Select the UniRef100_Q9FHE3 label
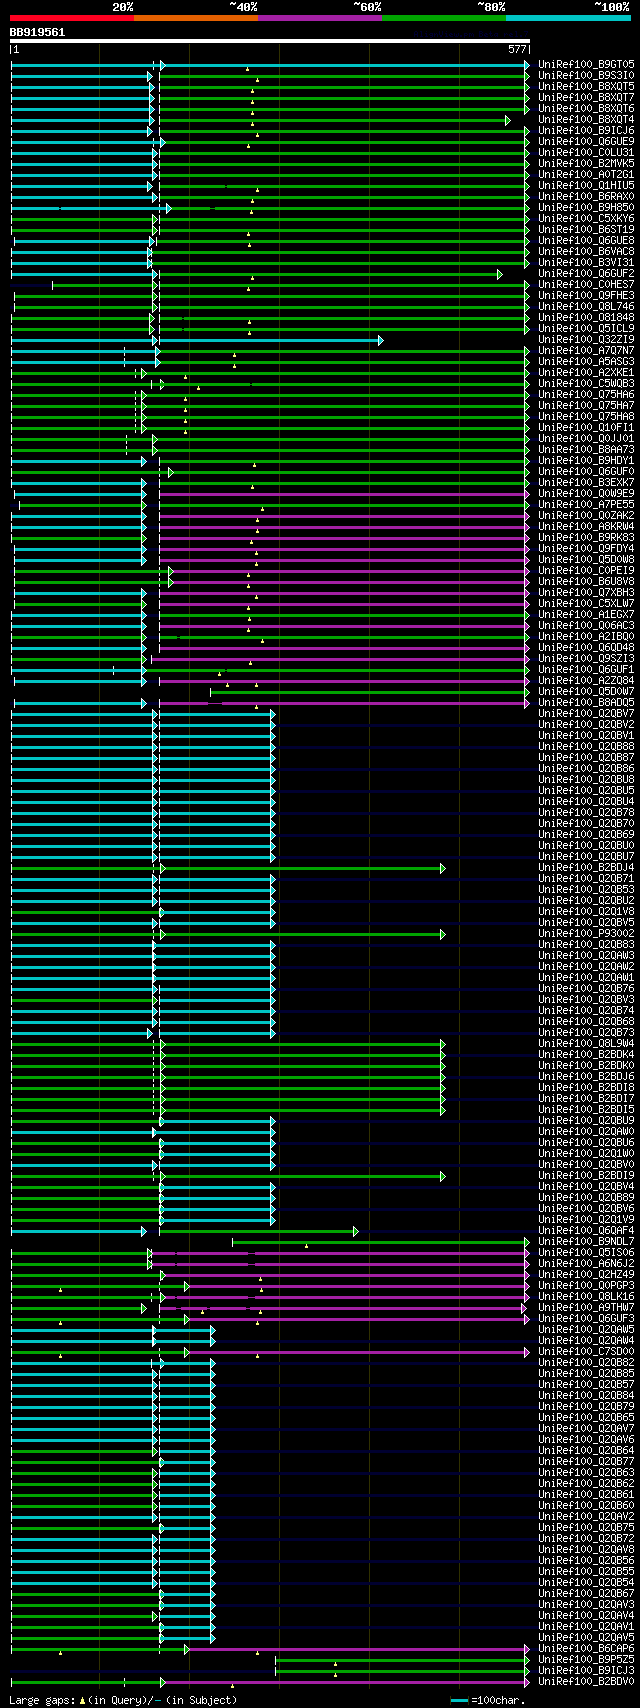Image resolution: width=640 pixels, height=1708 pixels. coord(586,296)
